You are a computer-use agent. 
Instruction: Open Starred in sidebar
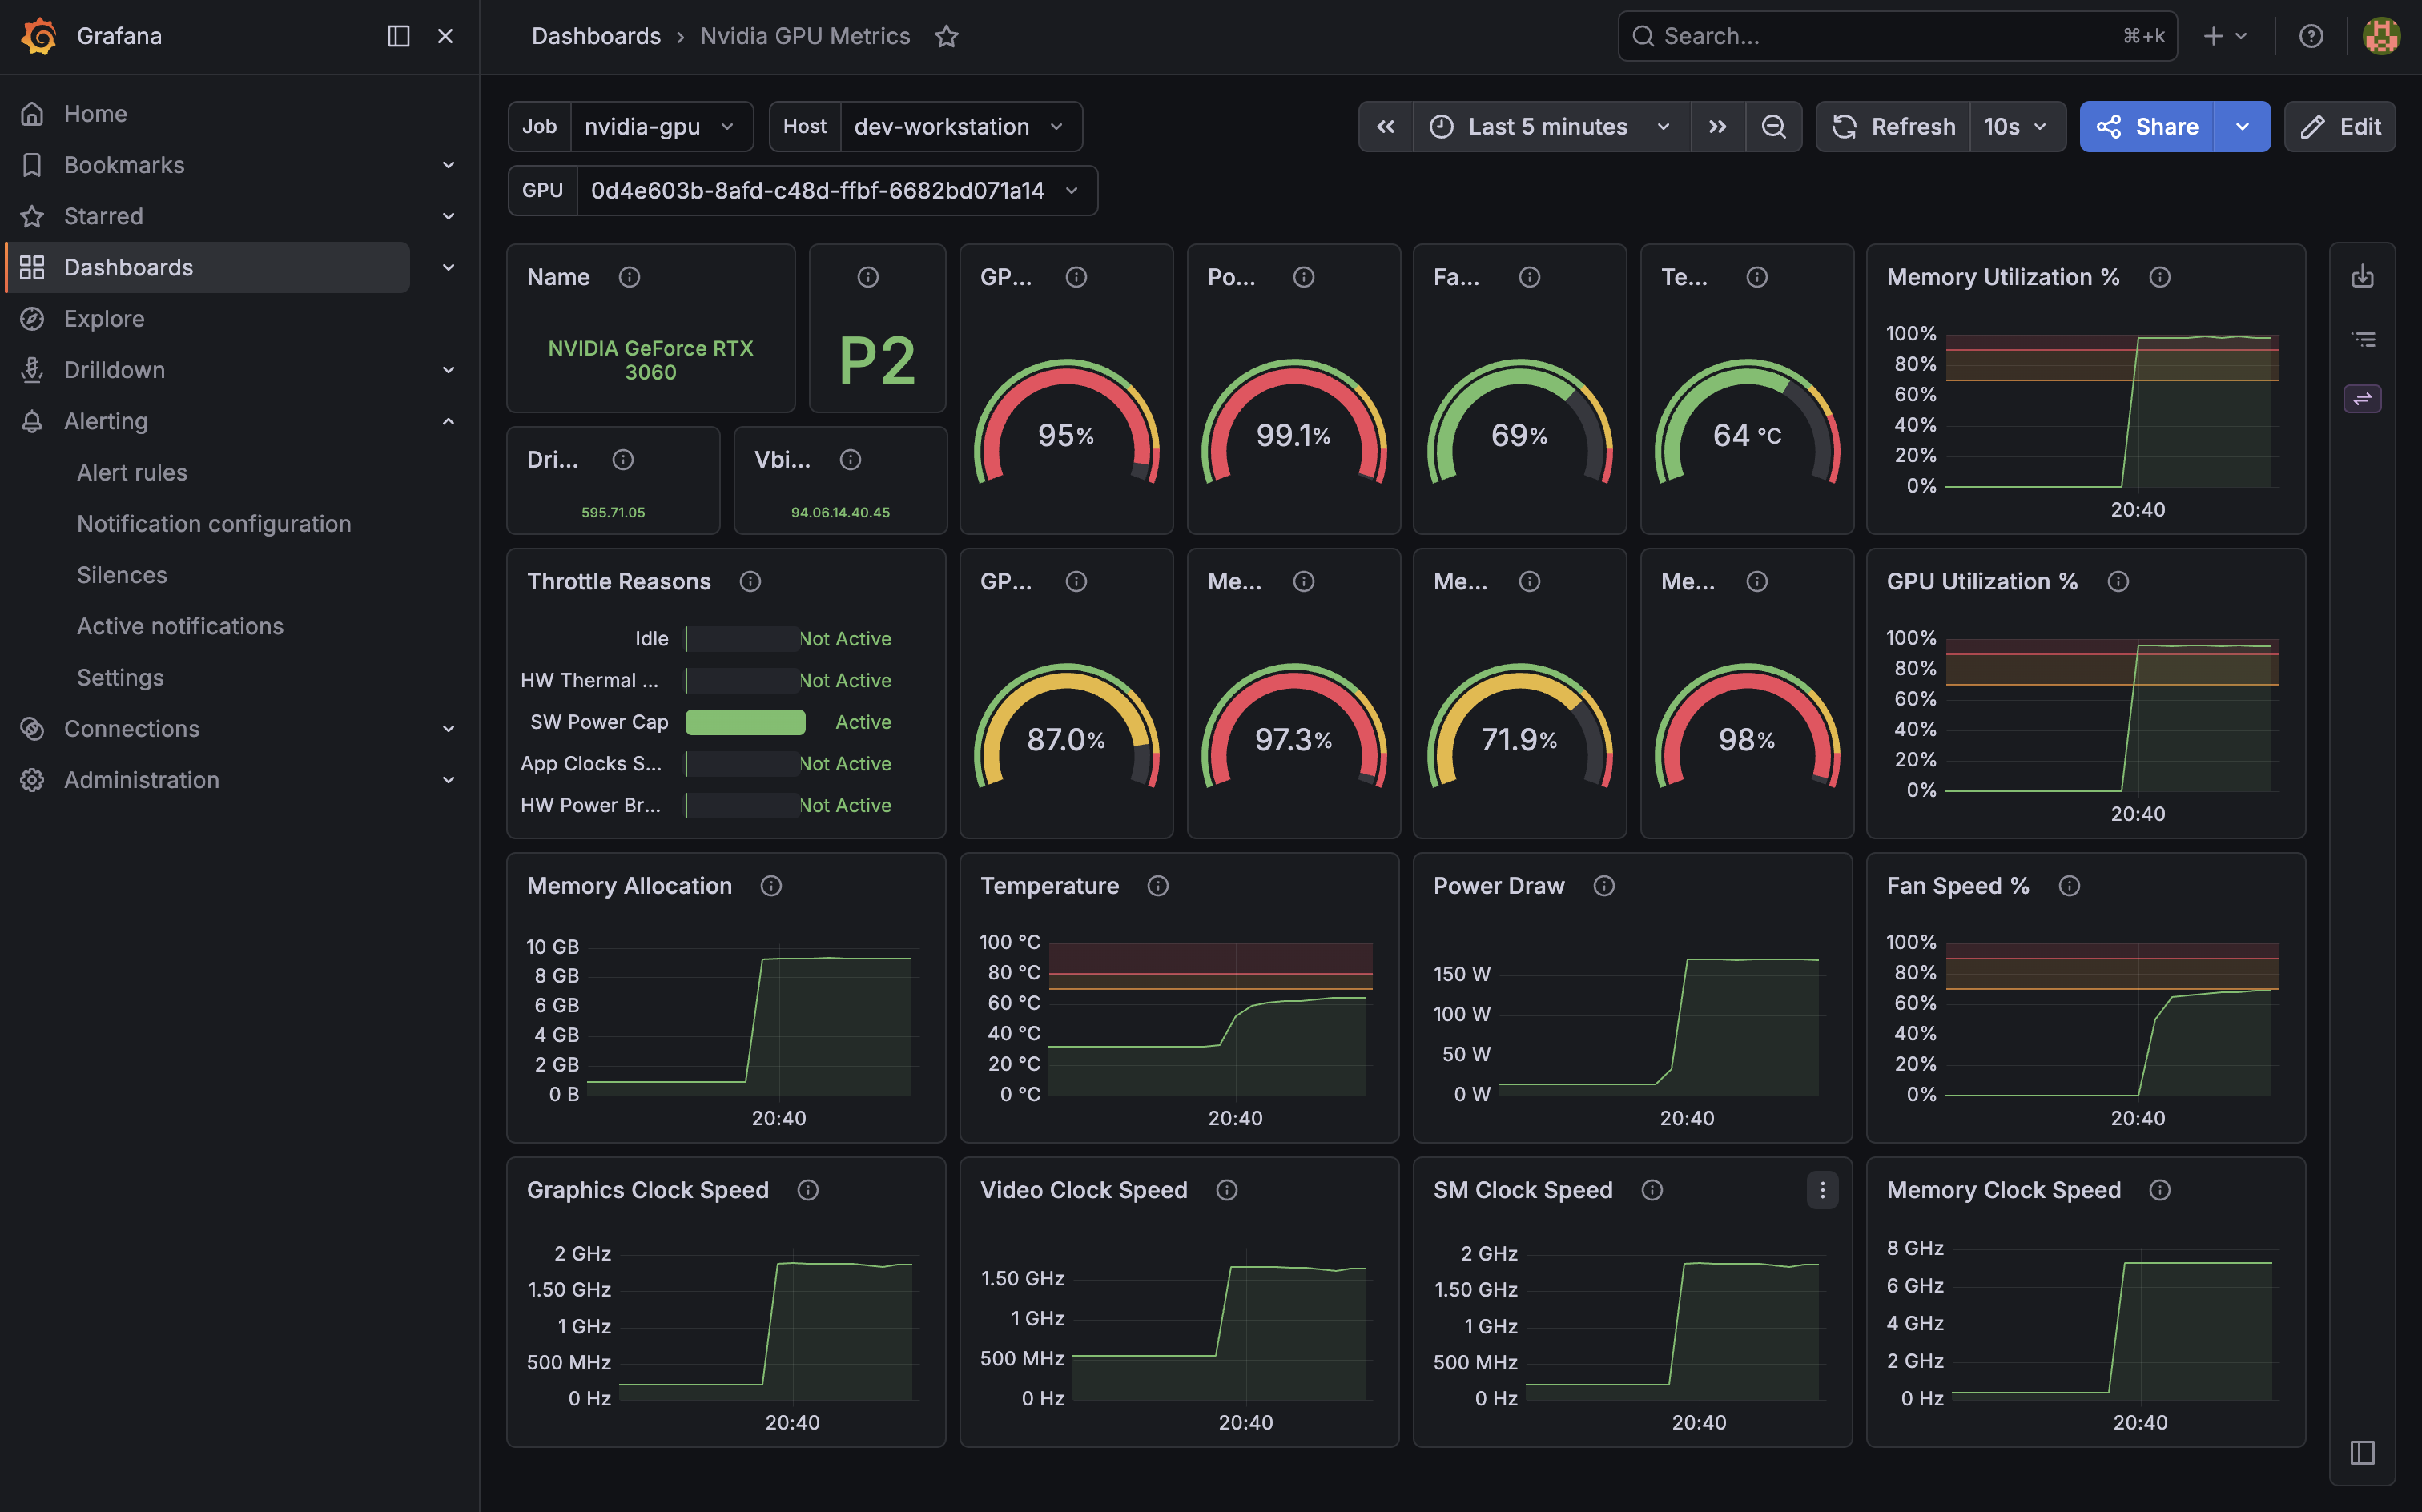pos(103,216)
